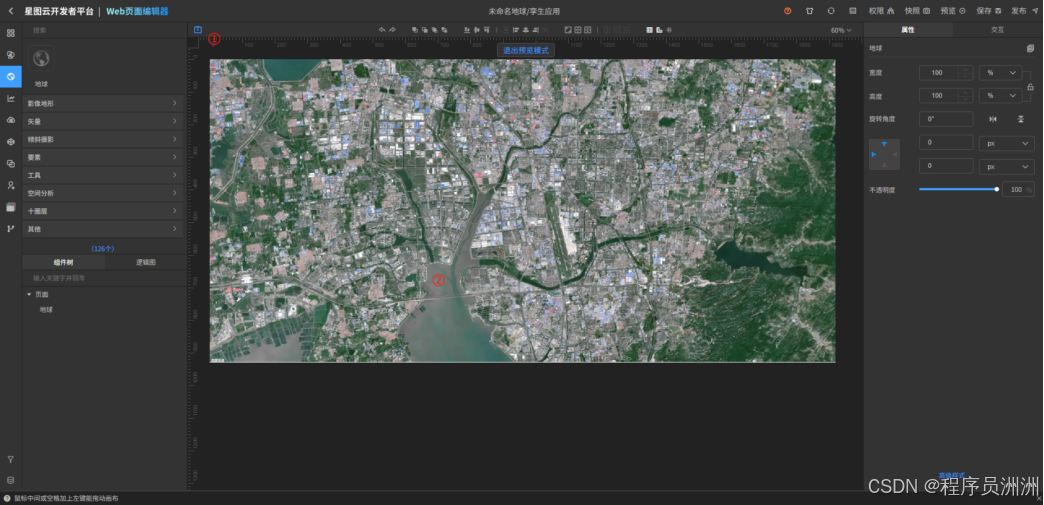Open the first px unit dropdown
Image resolution: width=1044 pixels, height=505 pixels.
coord(1007,143)
